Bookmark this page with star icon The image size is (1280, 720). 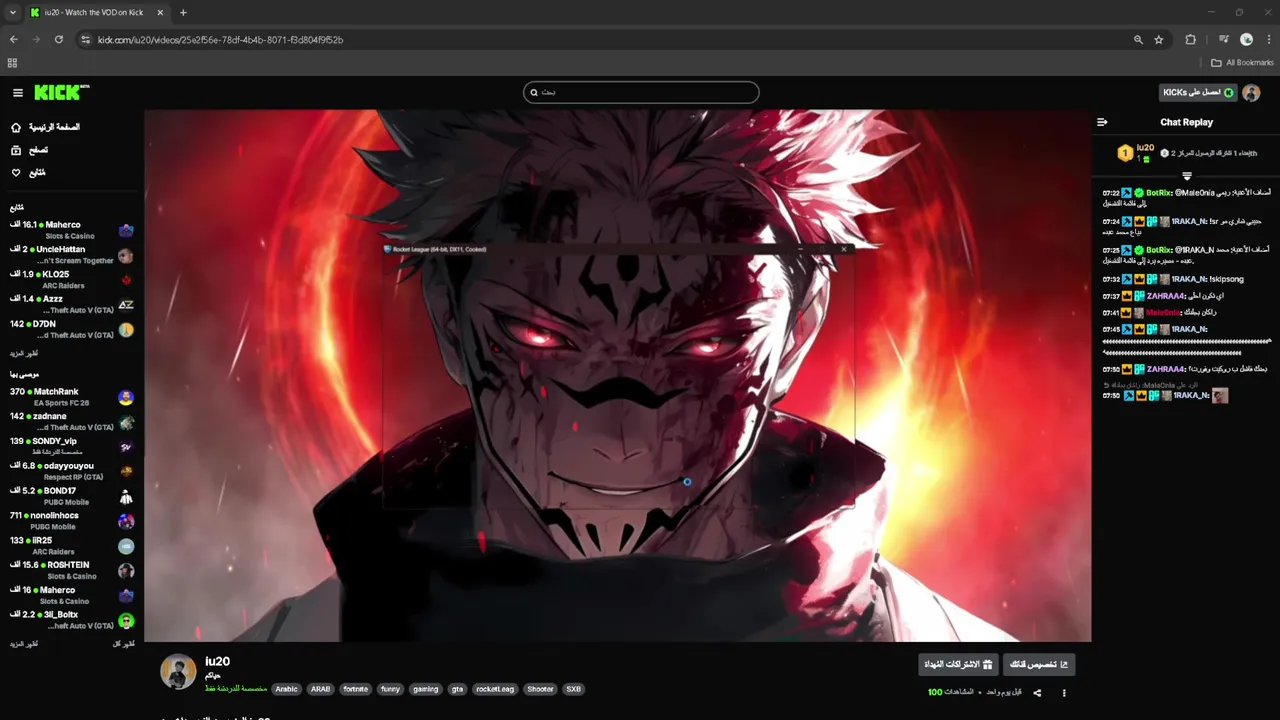pyautogui.click(x=1159, y=40)
